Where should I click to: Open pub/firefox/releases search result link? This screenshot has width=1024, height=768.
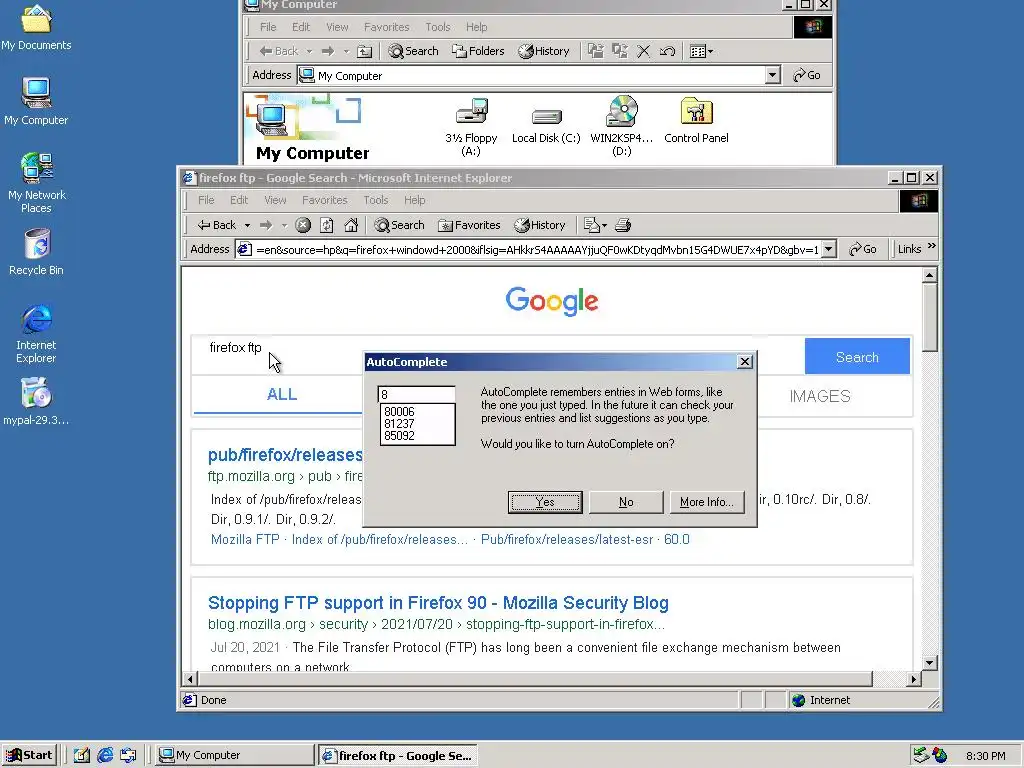[x=285, y=455]
